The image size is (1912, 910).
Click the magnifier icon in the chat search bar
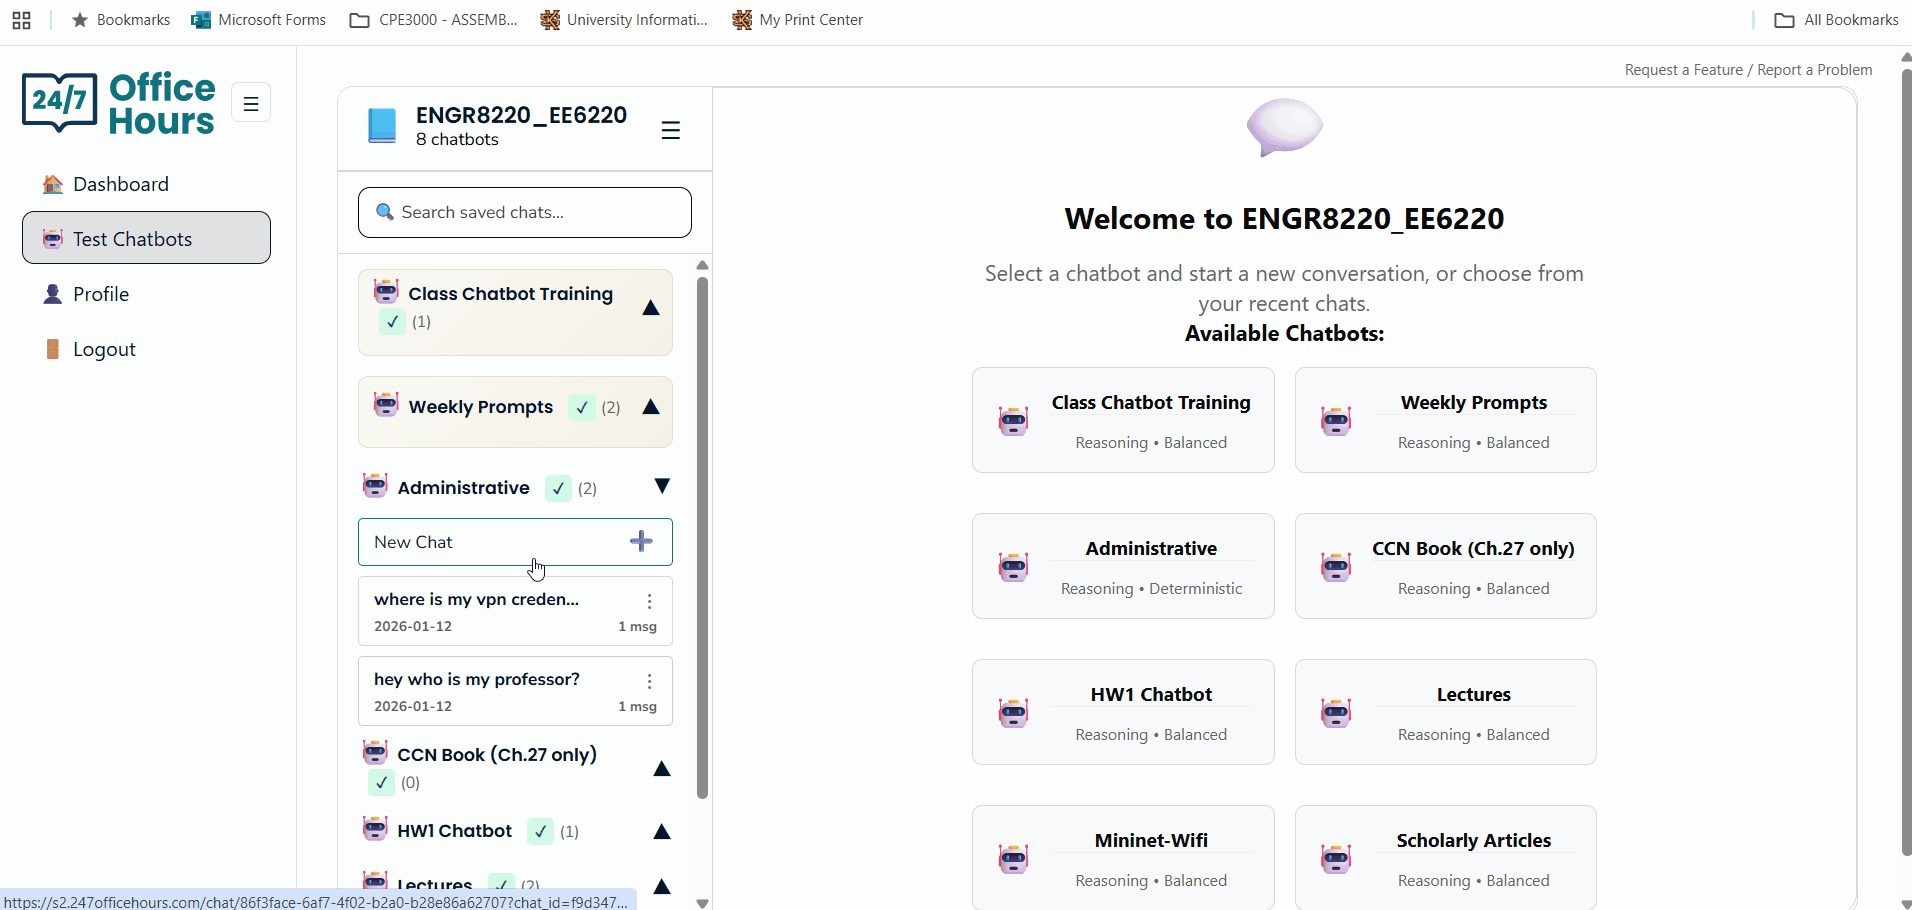[x=385, y=212]
